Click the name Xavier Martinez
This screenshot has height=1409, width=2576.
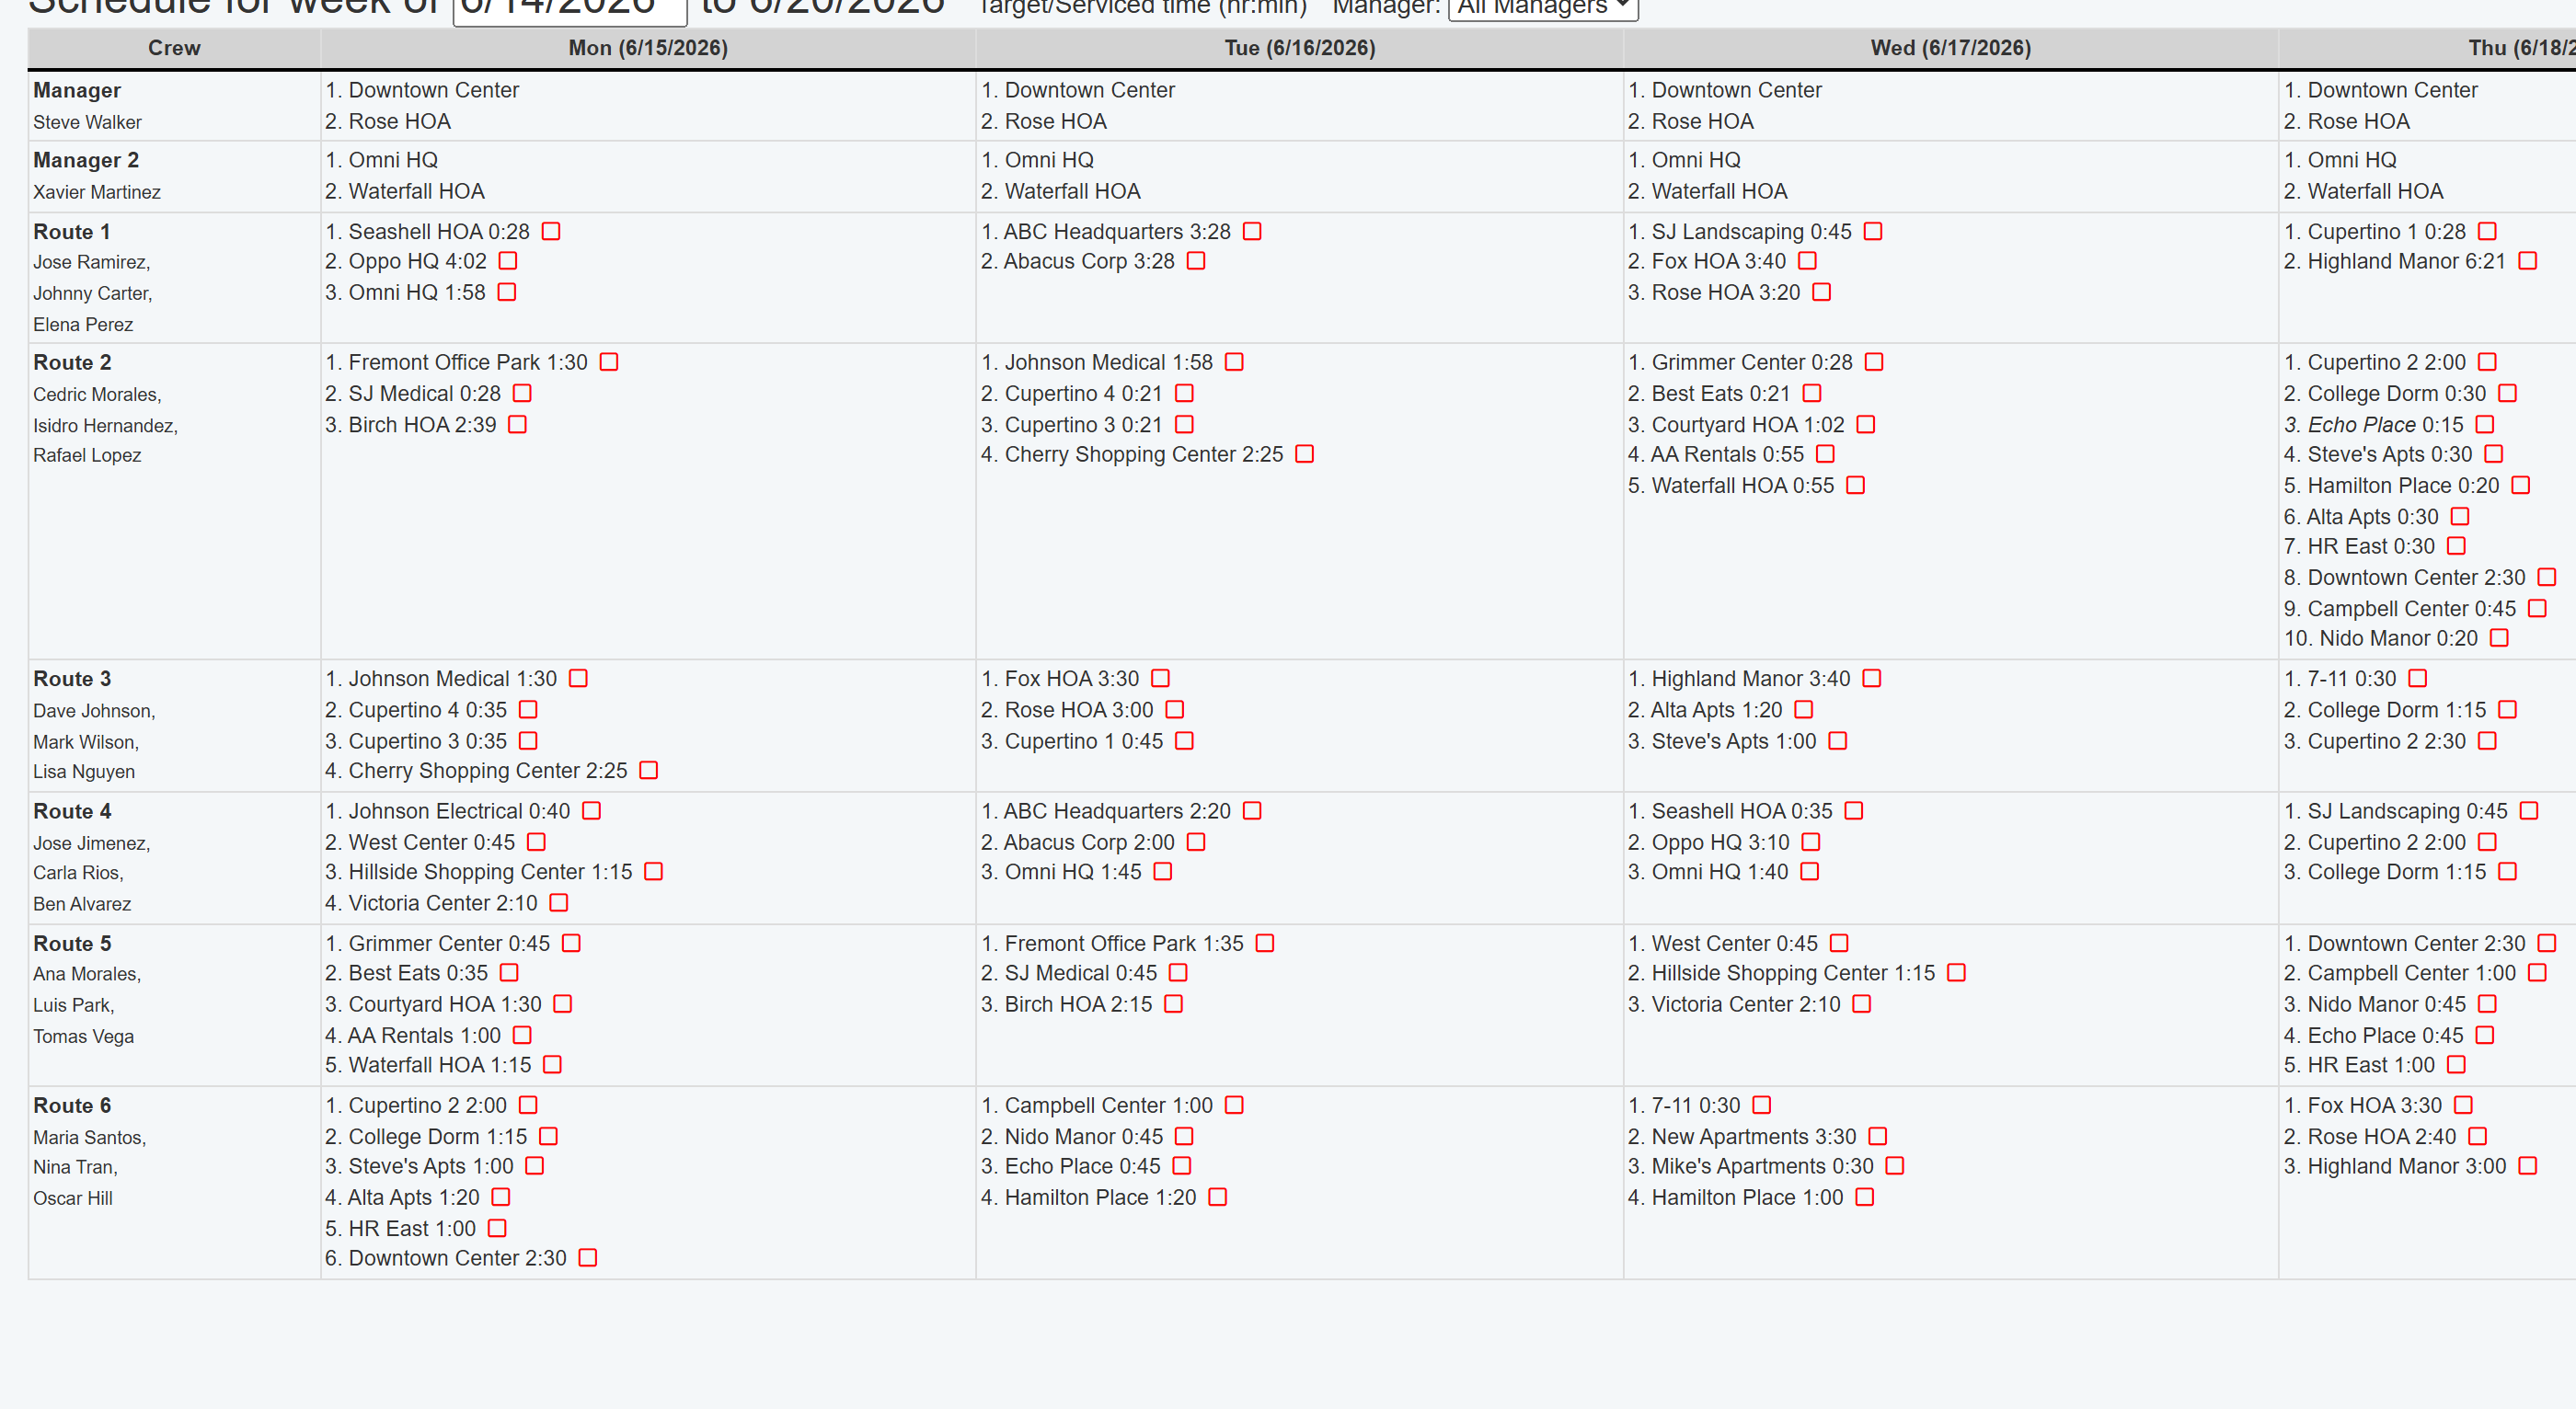click(x=97, y=193)
